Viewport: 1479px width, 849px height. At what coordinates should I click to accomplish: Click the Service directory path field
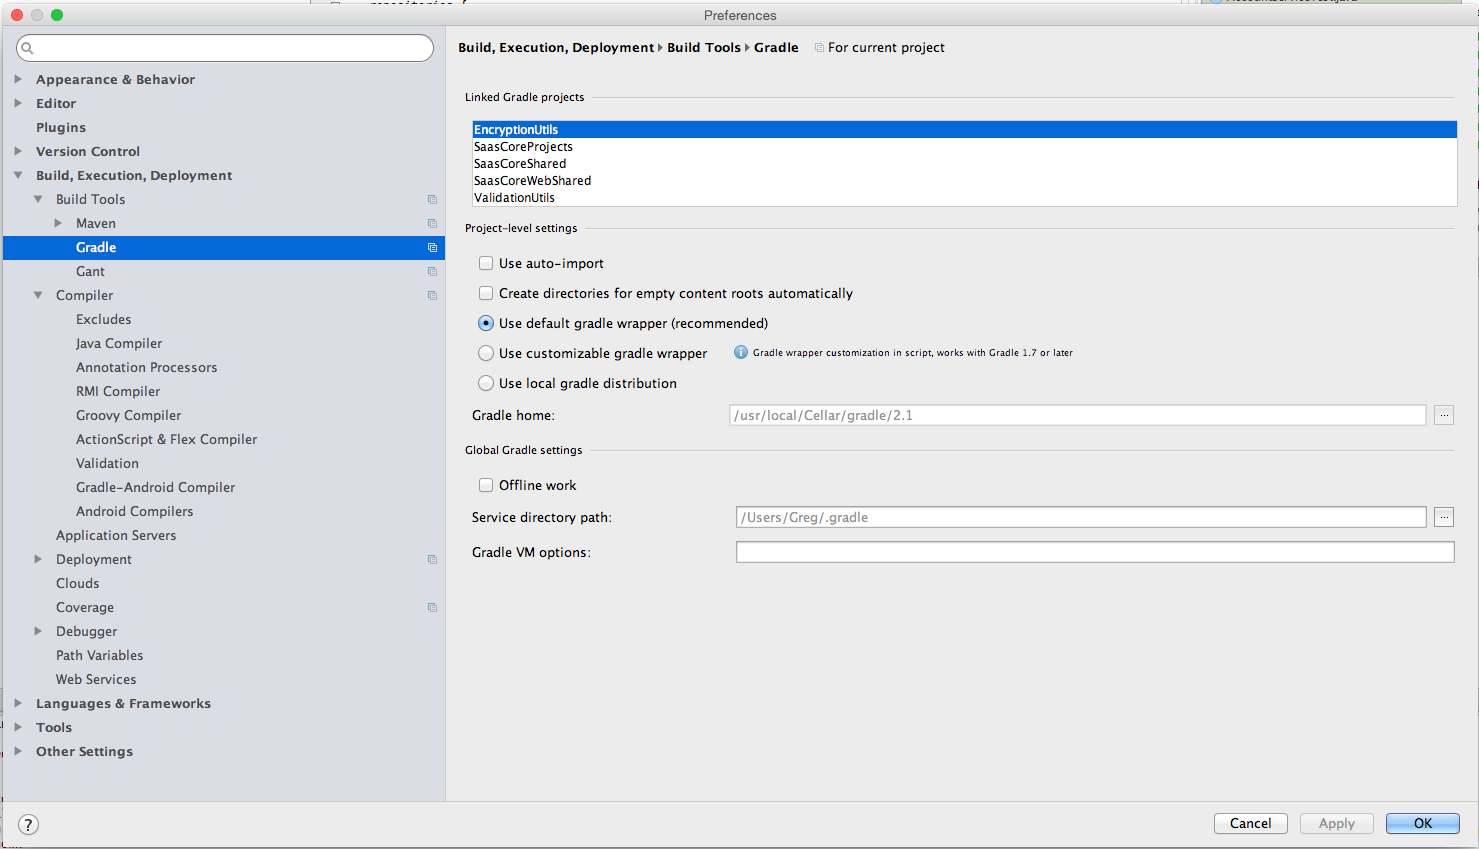coord(1081,517)
